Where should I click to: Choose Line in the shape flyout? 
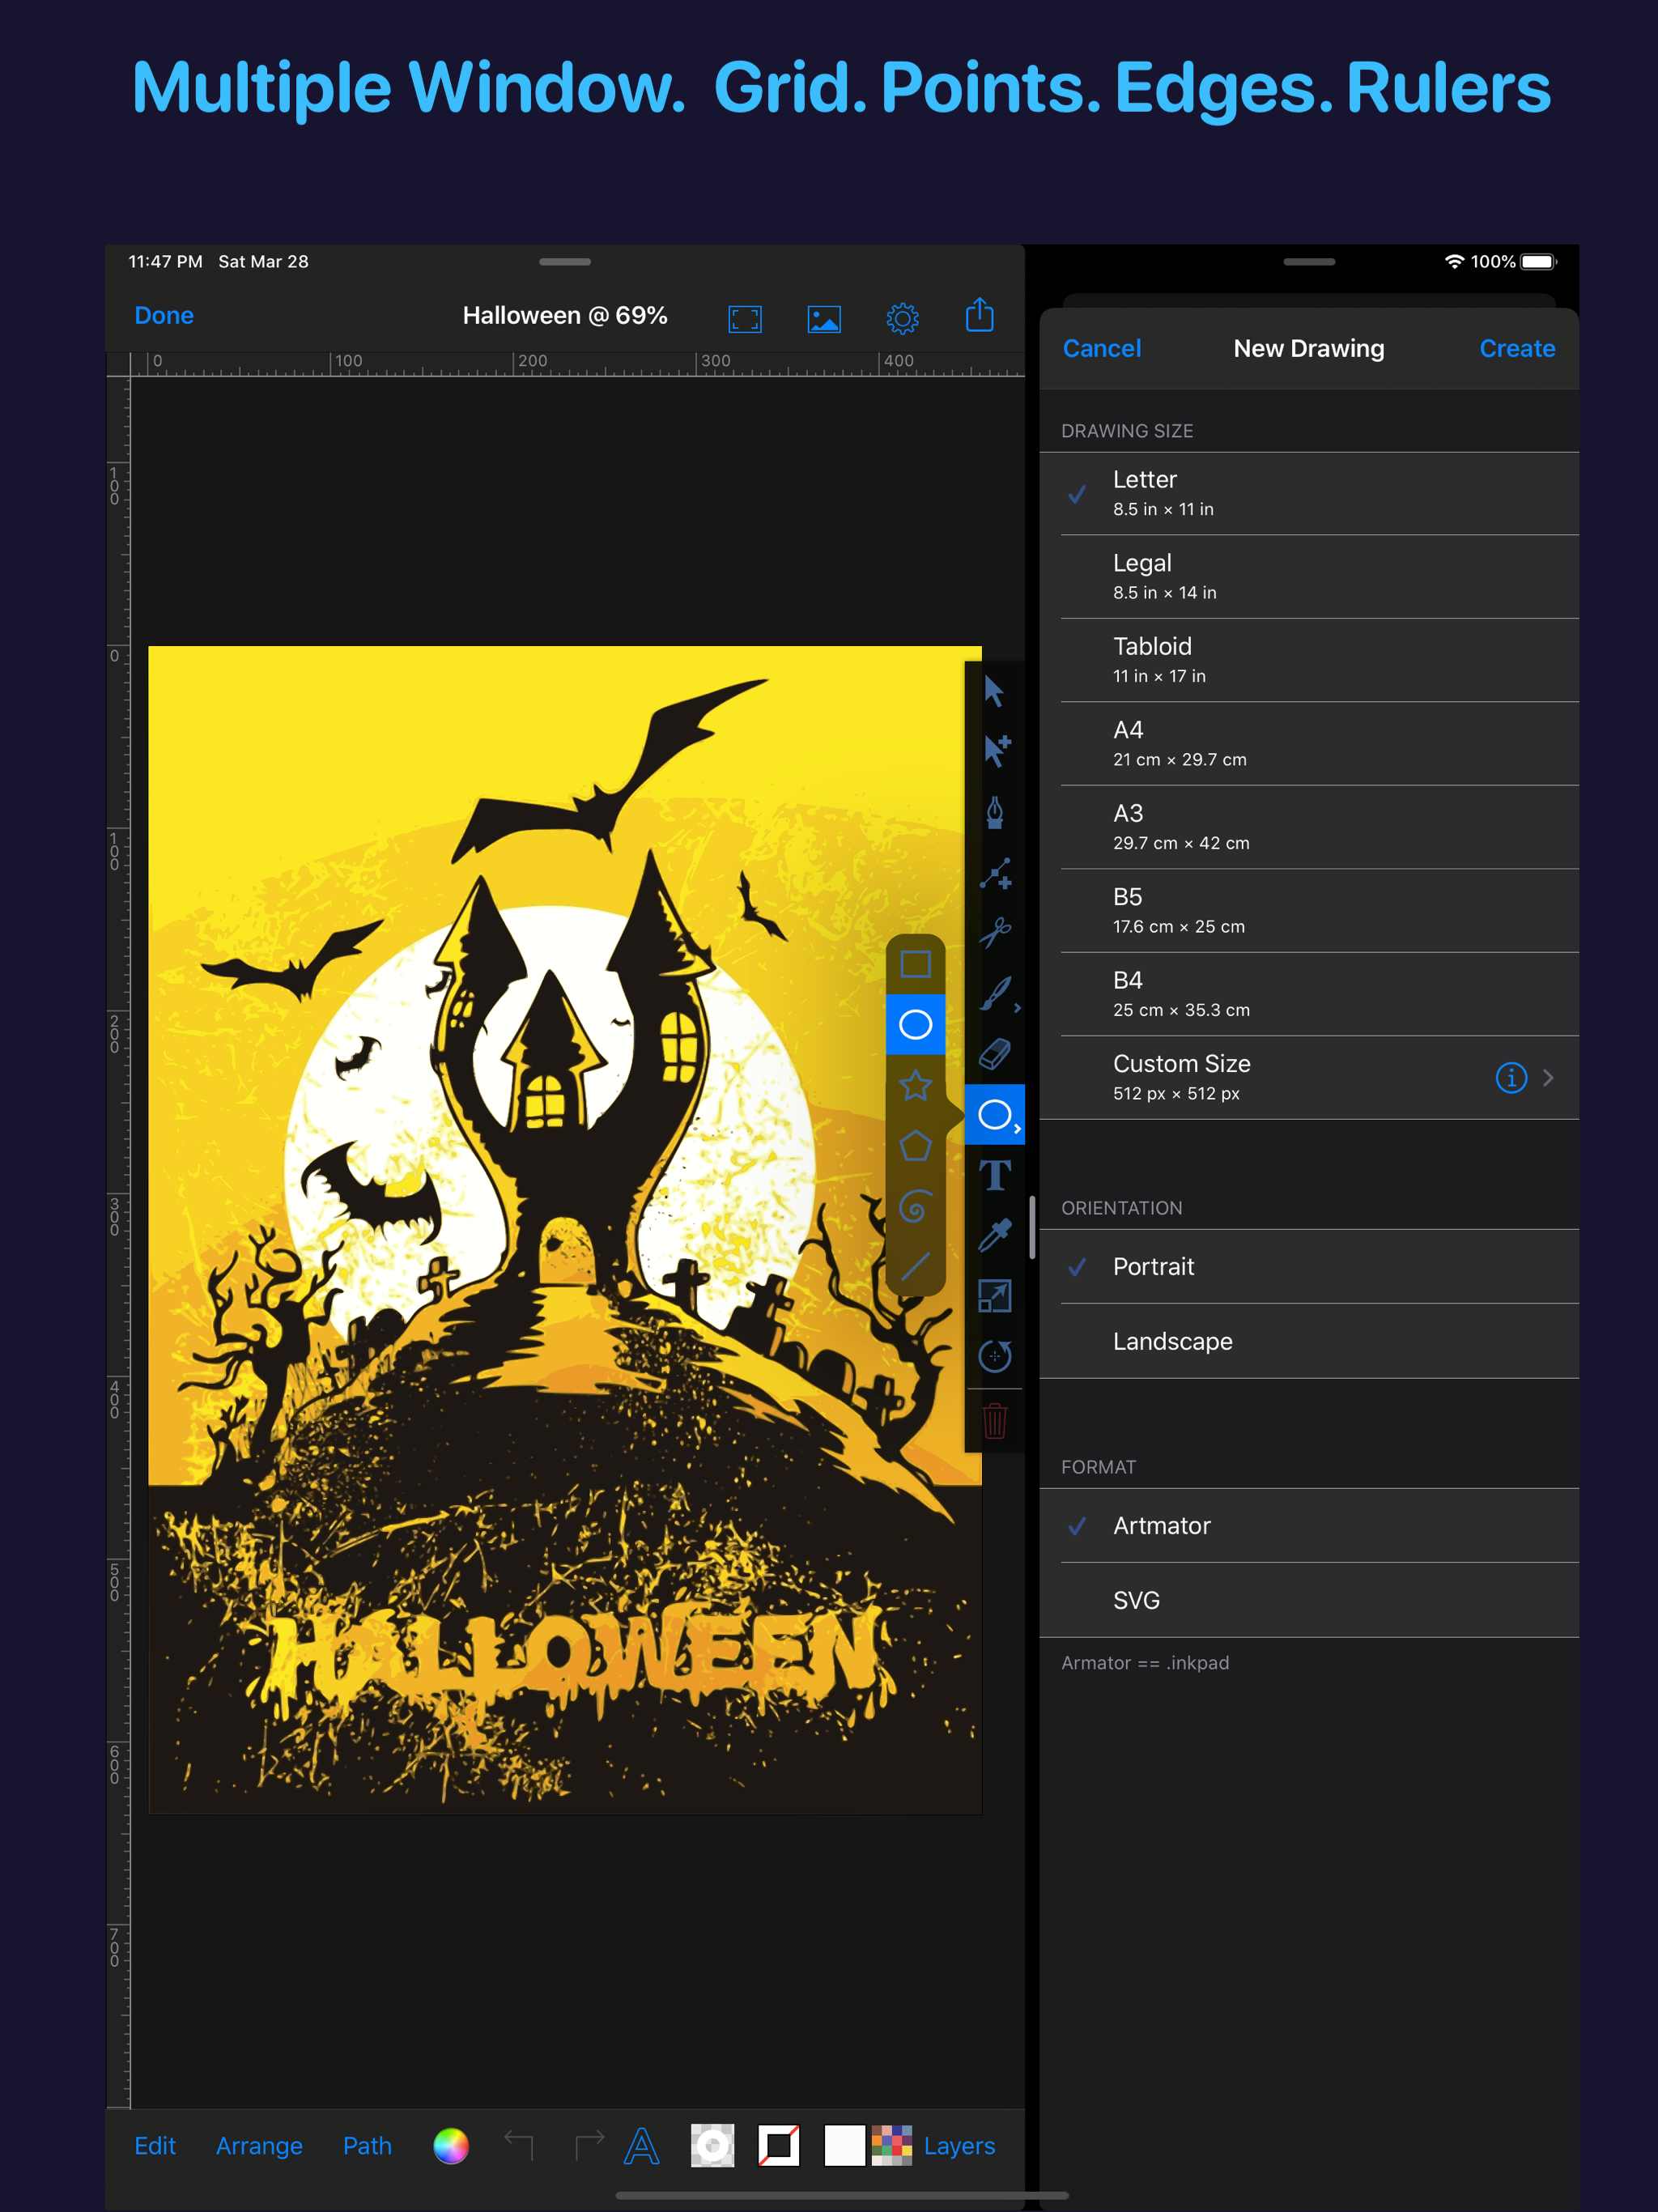click(x=916, y=1267)
